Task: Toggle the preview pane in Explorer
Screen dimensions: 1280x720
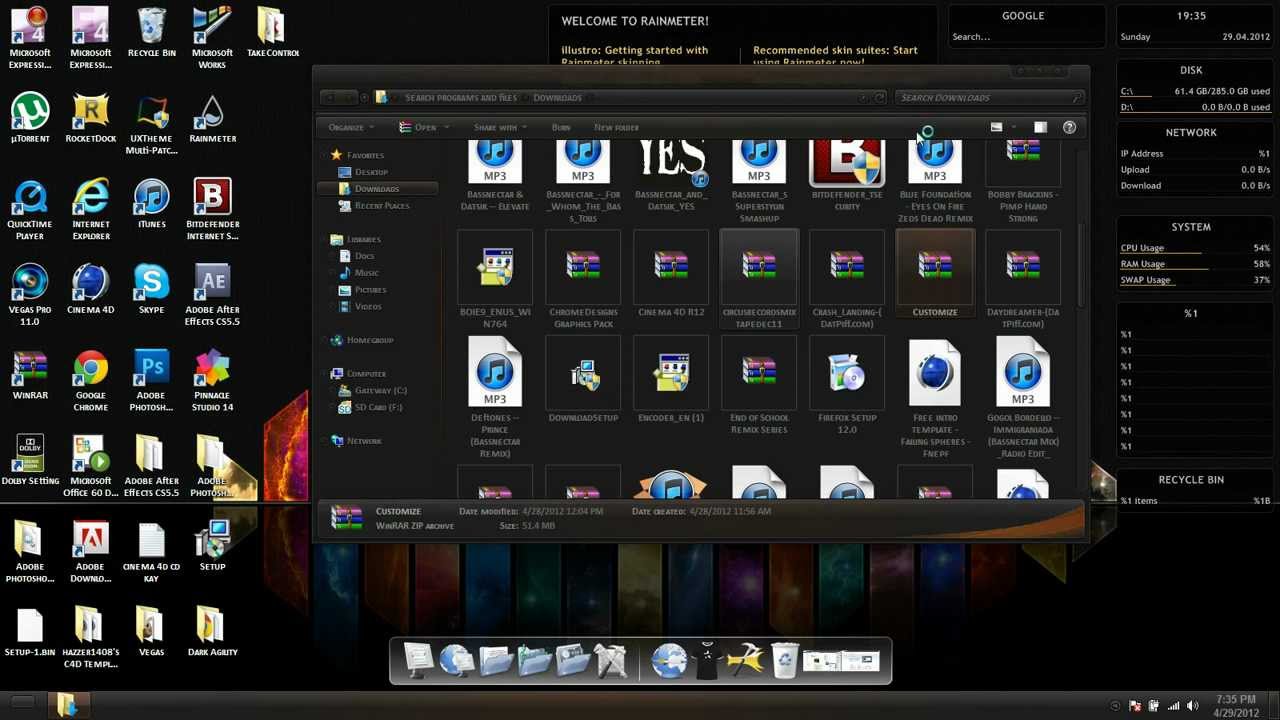Action: click(1040, 127)
